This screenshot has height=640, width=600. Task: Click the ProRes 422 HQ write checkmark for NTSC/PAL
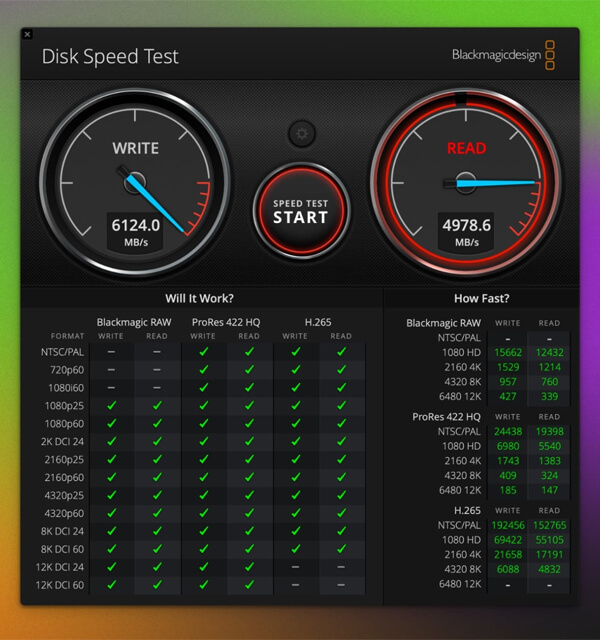[x=203, y=352]
